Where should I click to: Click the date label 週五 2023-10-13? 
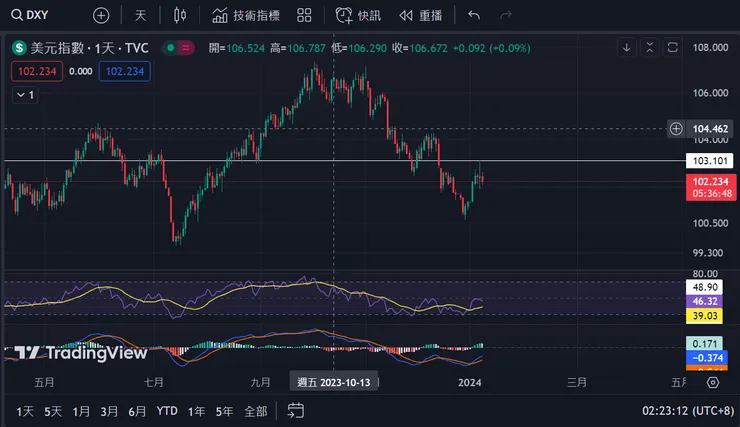pyautogui.click(x=334, y=382)
